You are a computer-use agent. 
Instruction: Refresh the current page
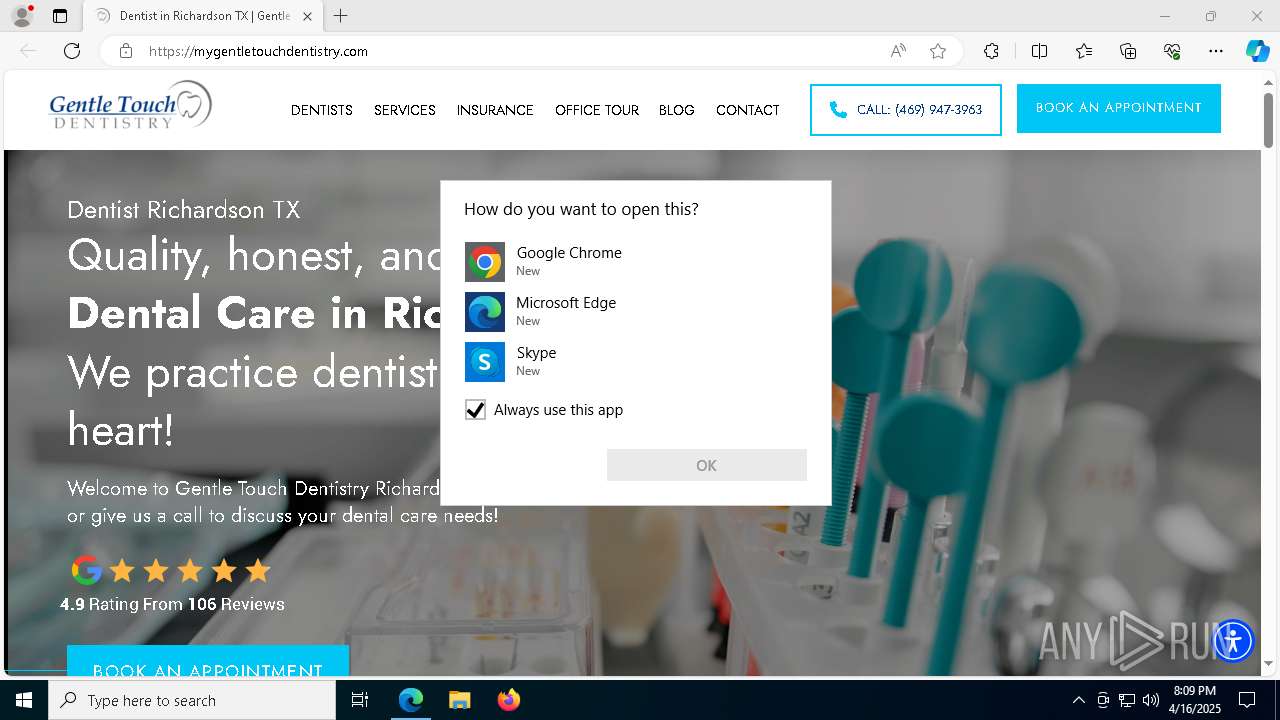(x=72, y=51)
